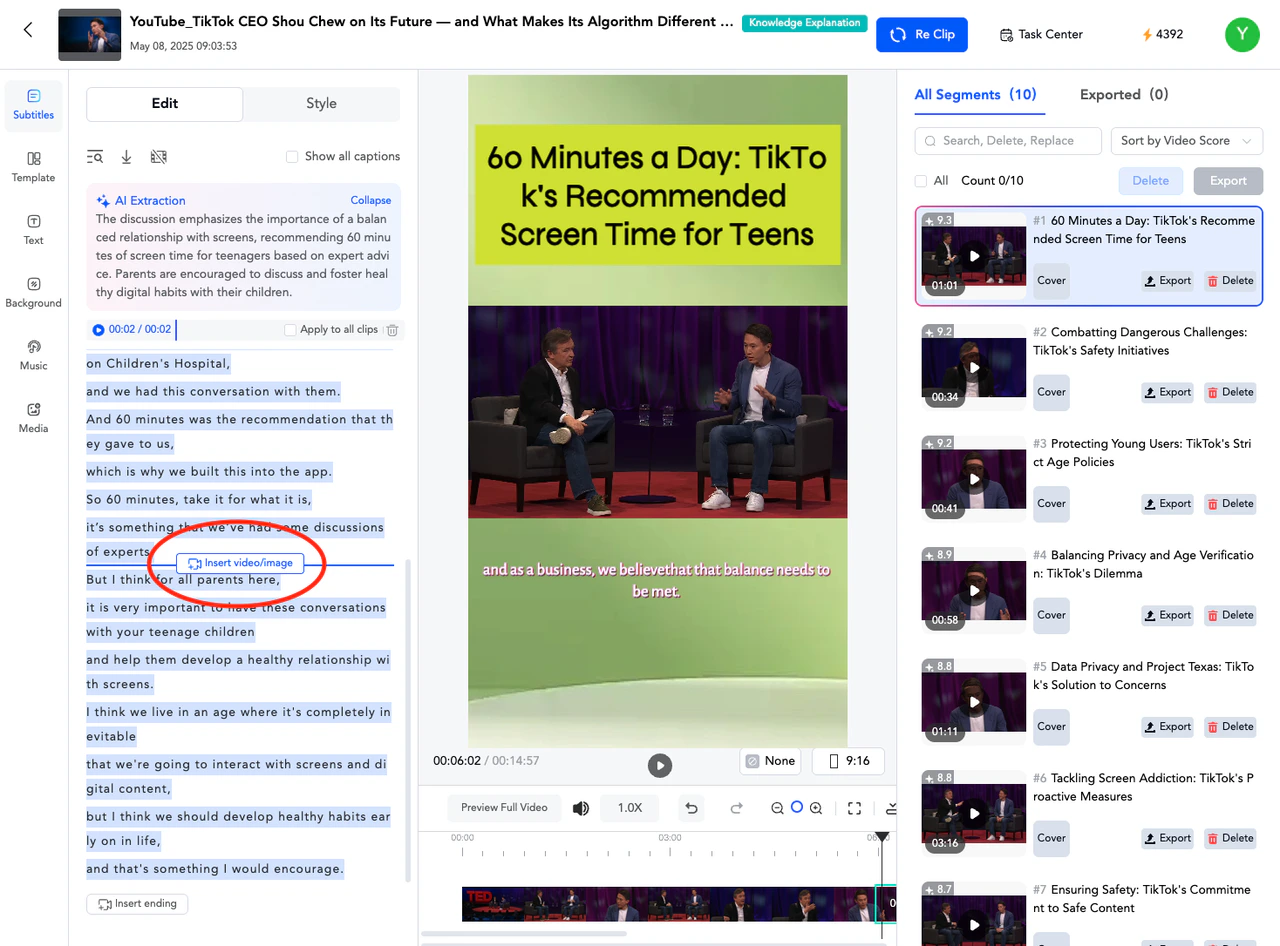This screenshot has height=946, width=1280.
Task: Delete segment #6 Tackling Screen Addiction
Action: click(1230, 838)
